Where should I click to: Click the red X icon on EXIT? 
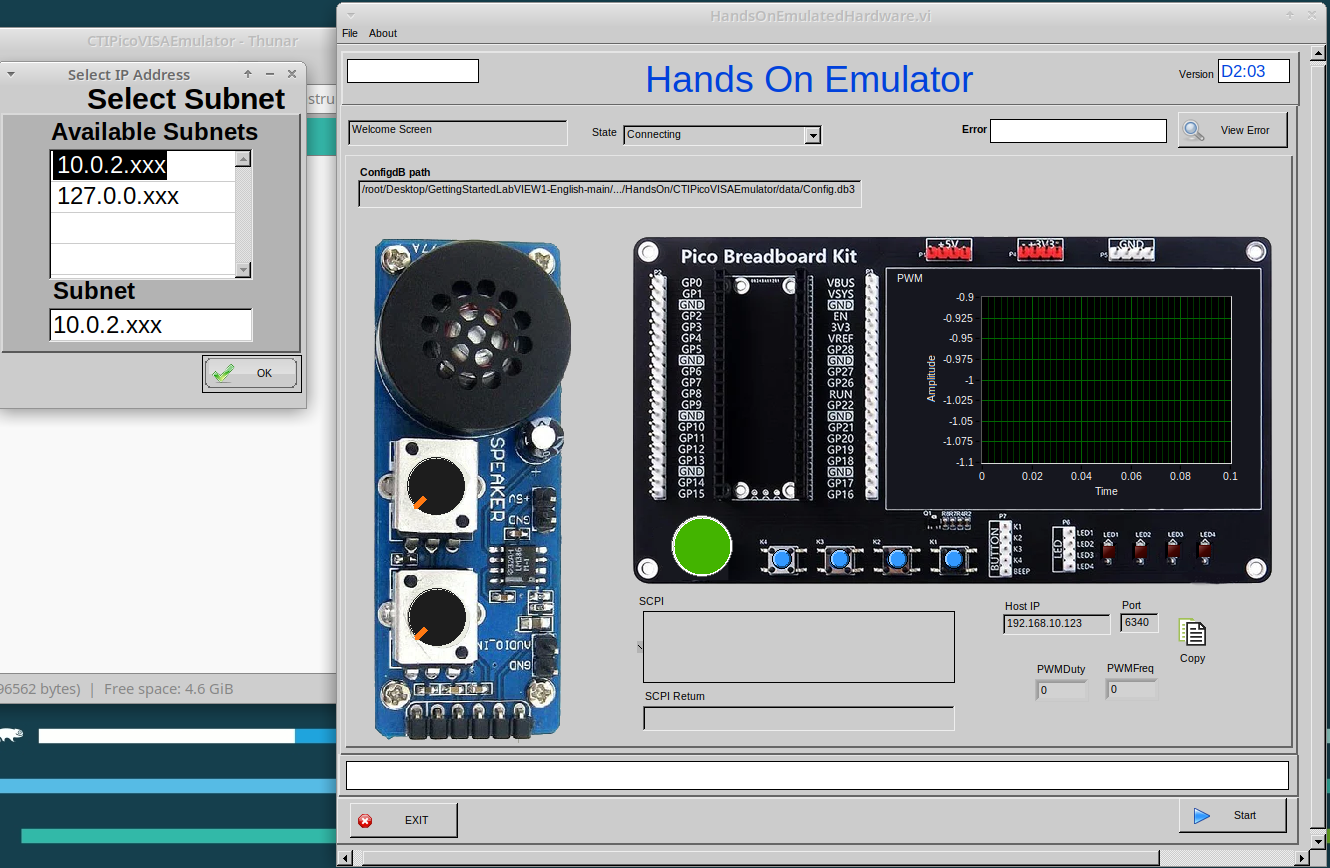coord(365,820)
